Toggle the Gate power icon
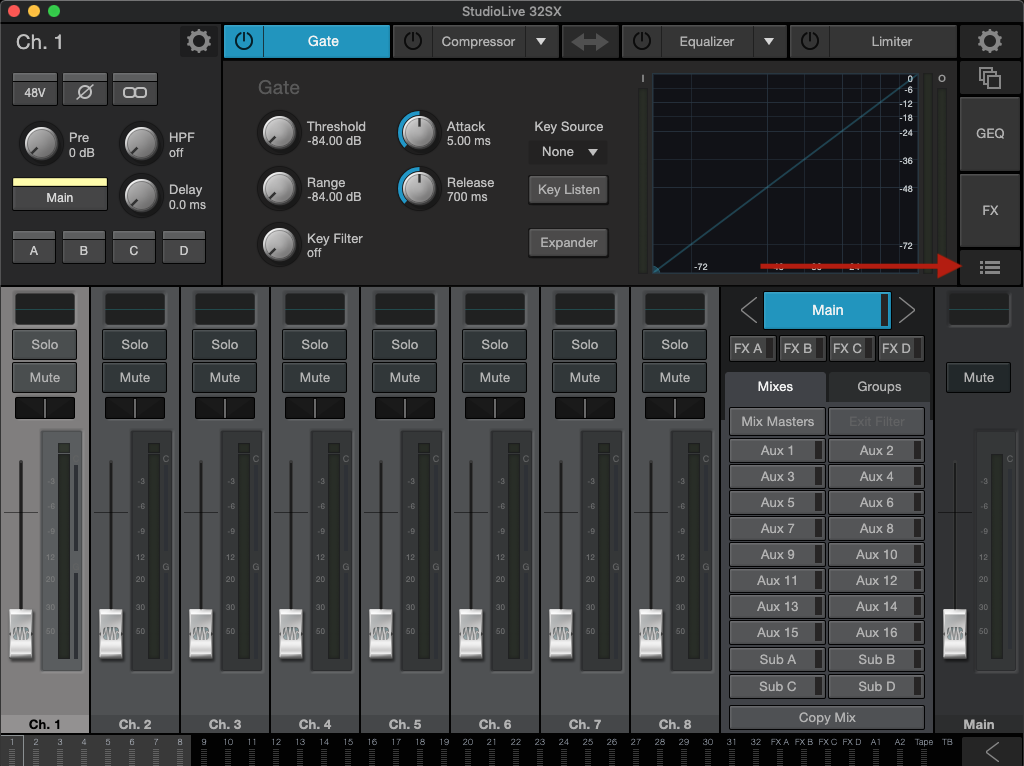Viewport: 1024px width, 766px height. click(244, 41)
